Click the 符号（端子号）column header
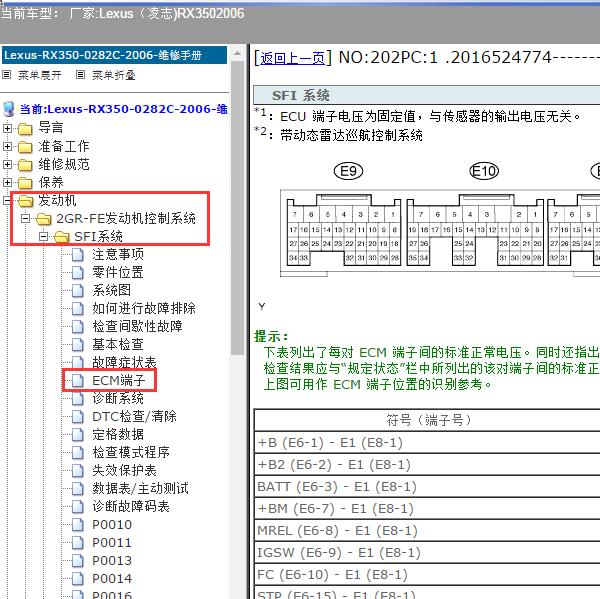 point(427,420)
